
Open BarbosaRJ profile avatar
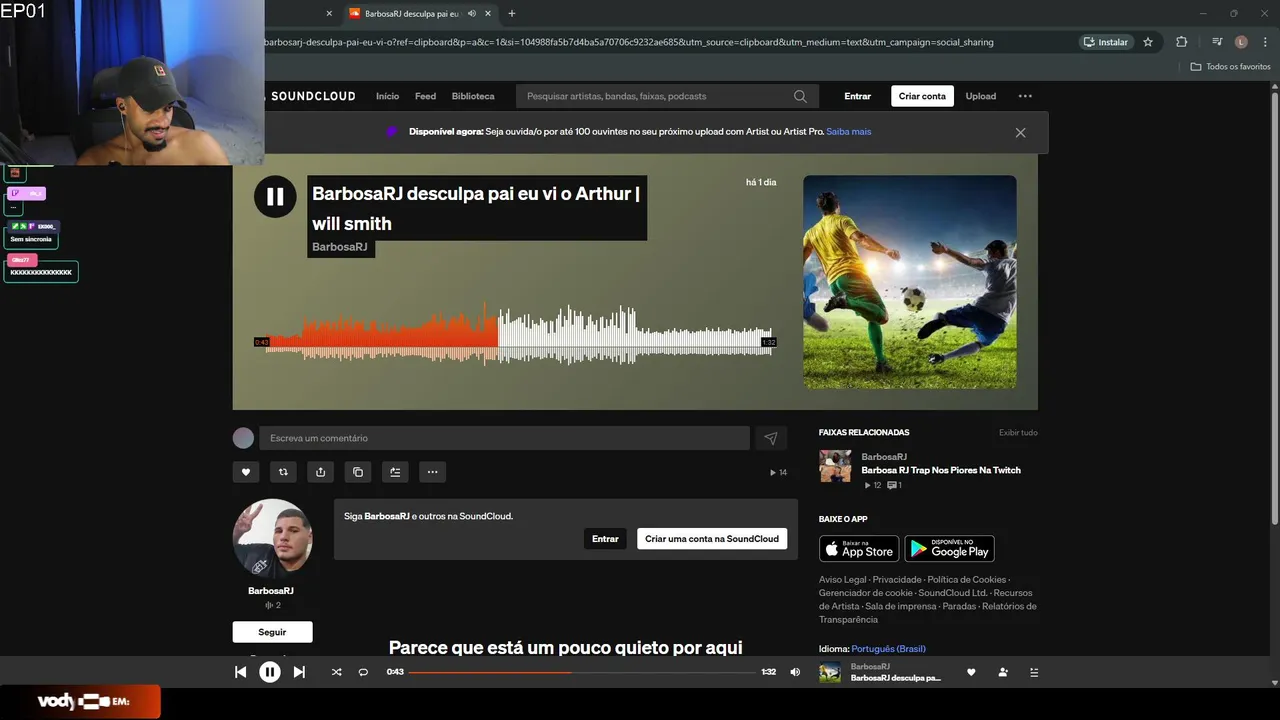[272, 538]
